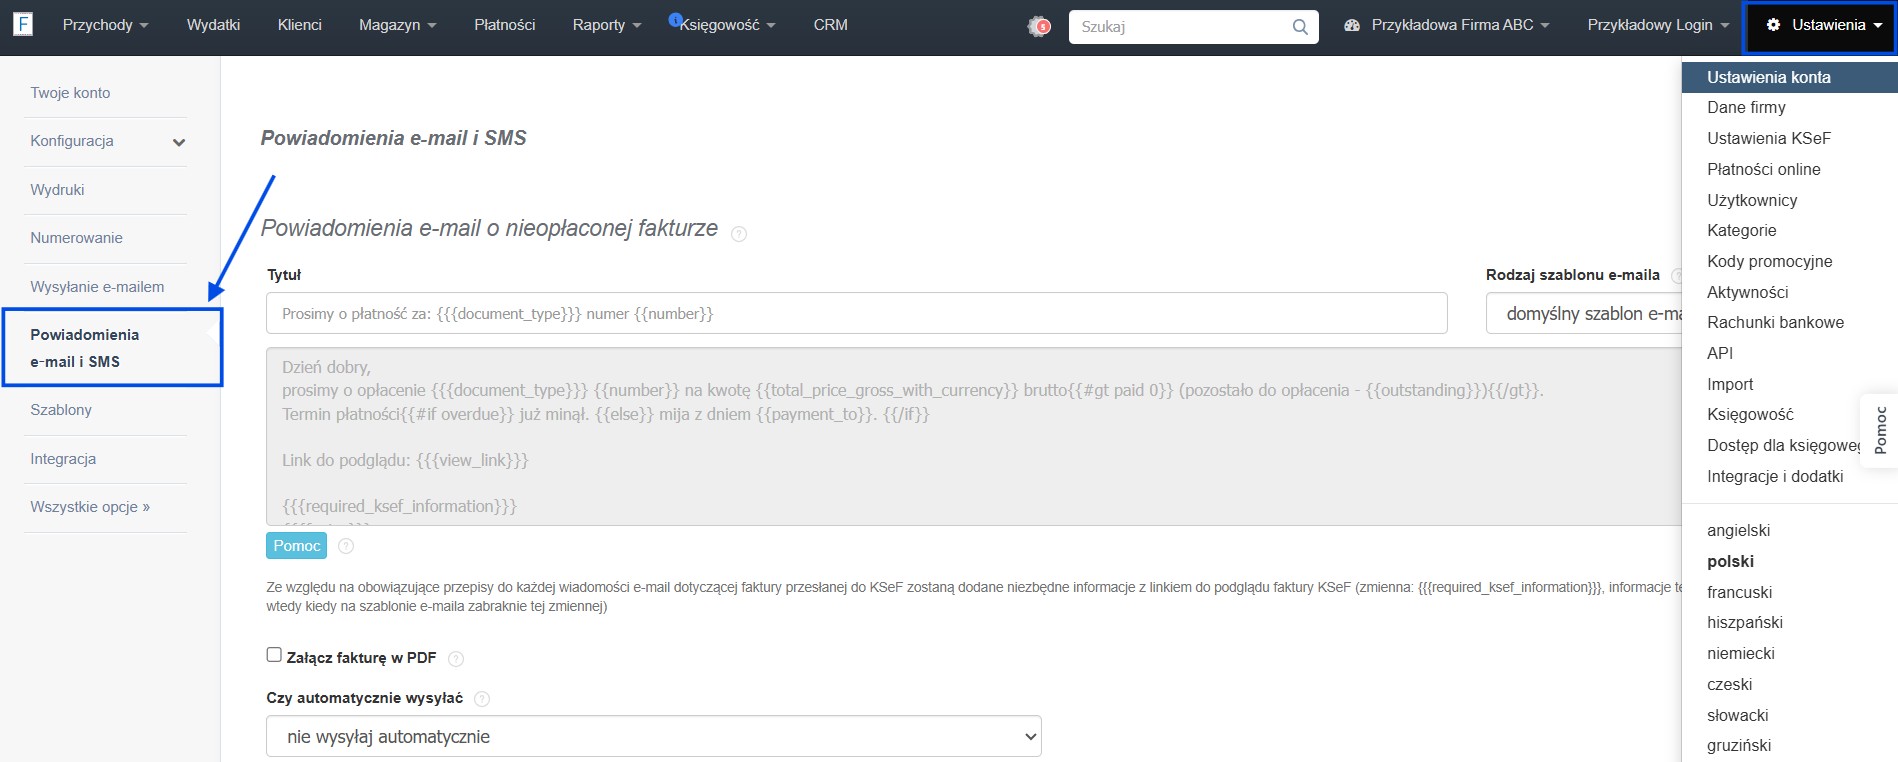The width and height of the screenshot is (1898, 762).
Task: Open Klienci in top menu
Action: [x=300, y=25]
